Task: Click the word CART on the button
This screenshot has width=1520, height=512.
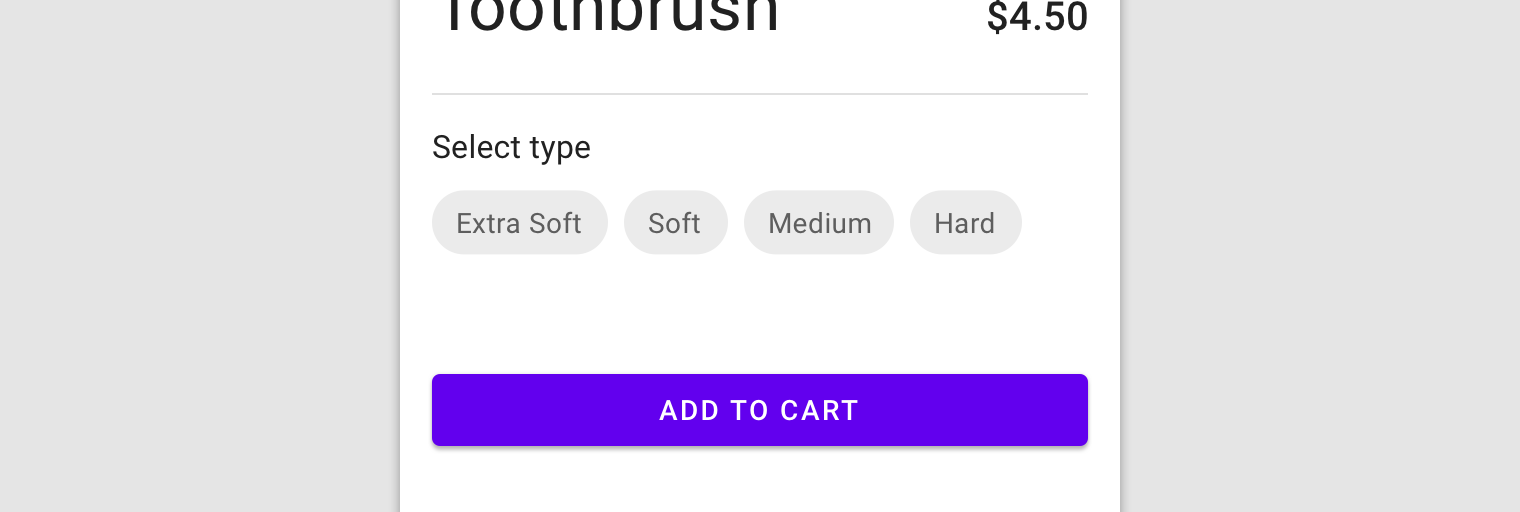Action: point(820,411)
